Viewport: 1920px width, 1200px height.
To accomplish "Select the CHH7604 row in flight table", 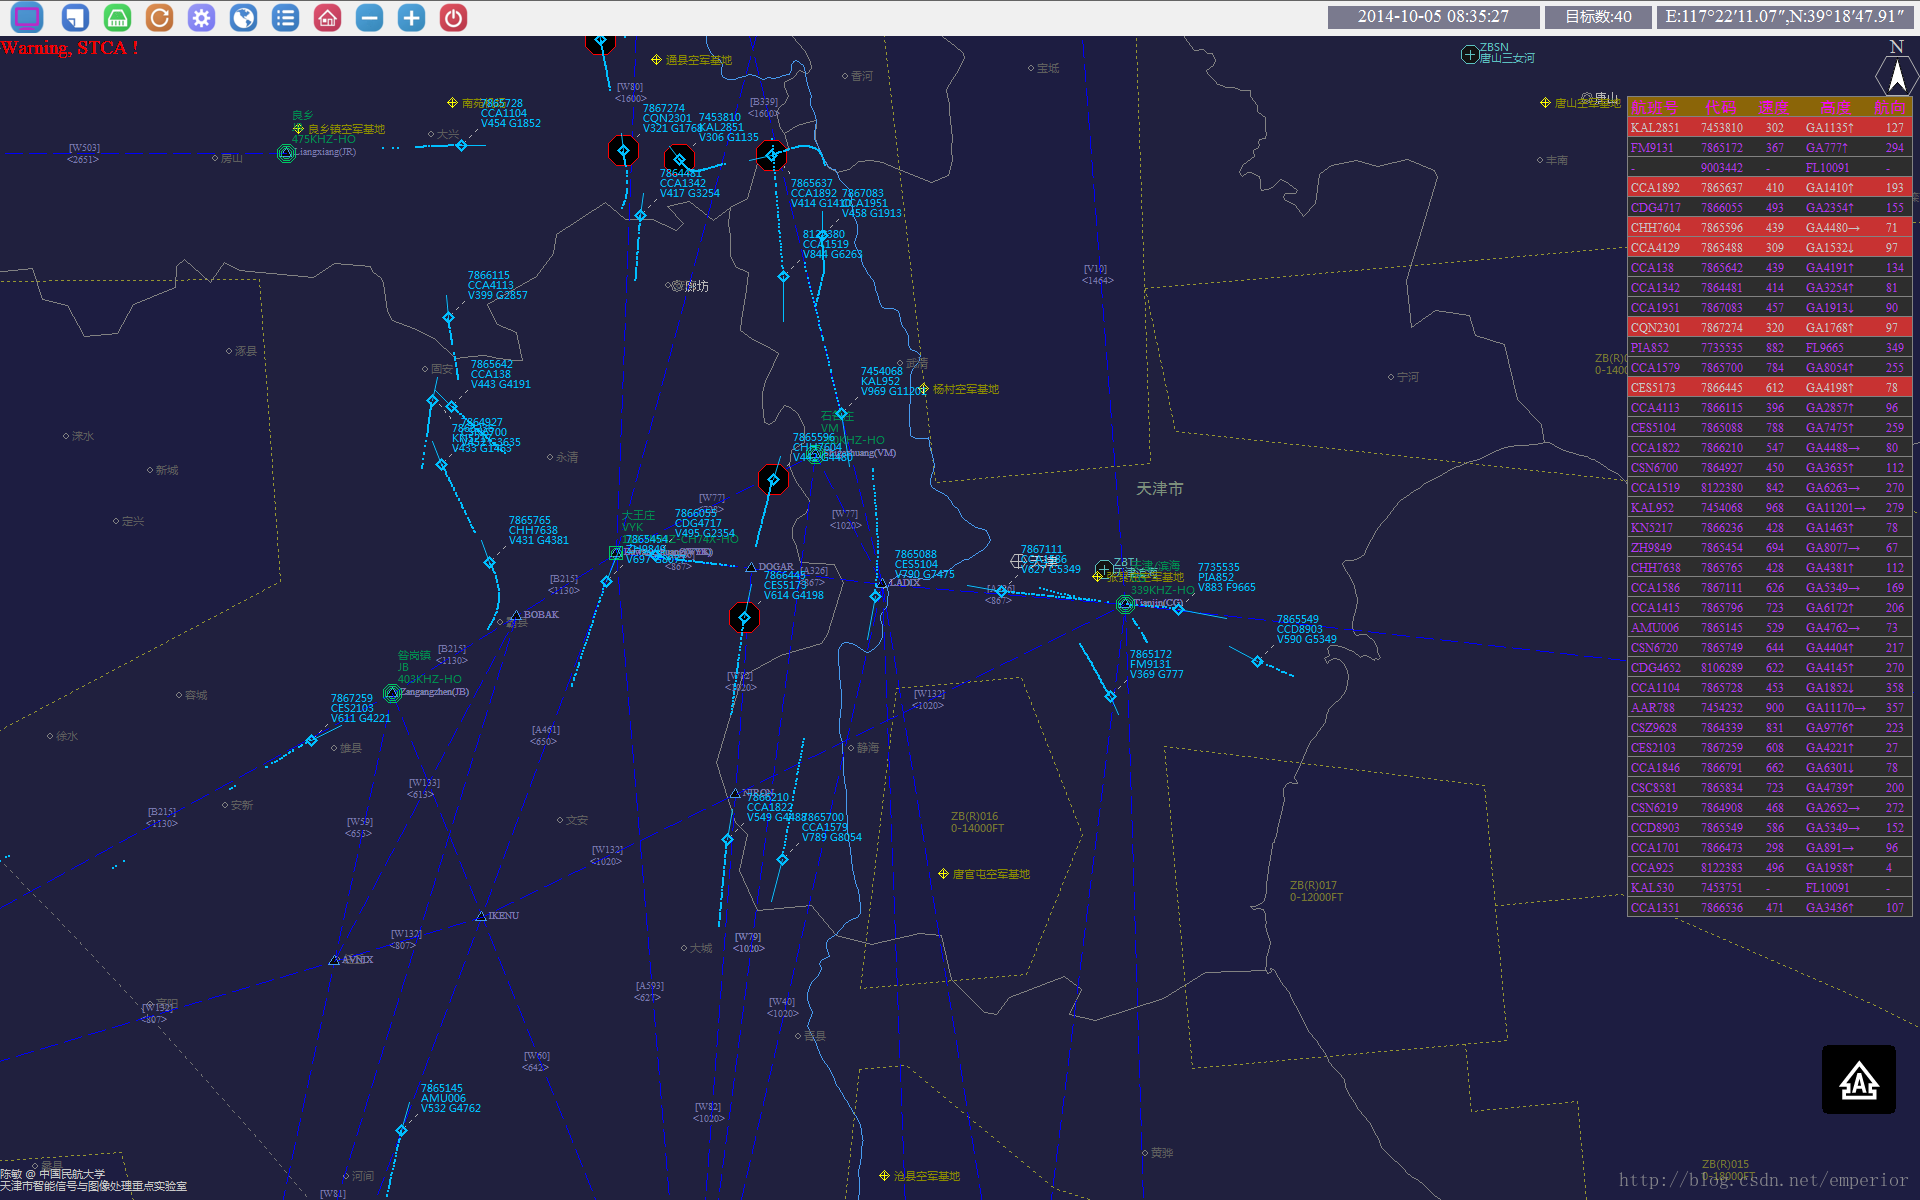I will pos(1770,228).
